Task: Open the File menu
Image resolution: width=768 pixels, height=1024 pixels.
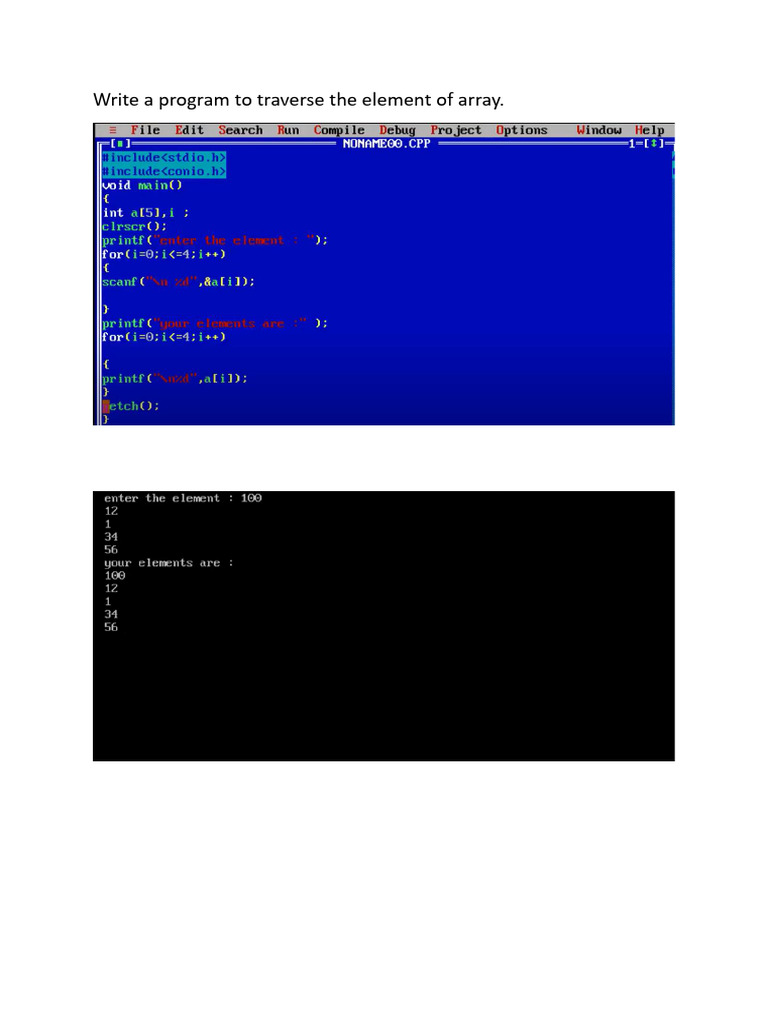Action: (x=145, y=130)
